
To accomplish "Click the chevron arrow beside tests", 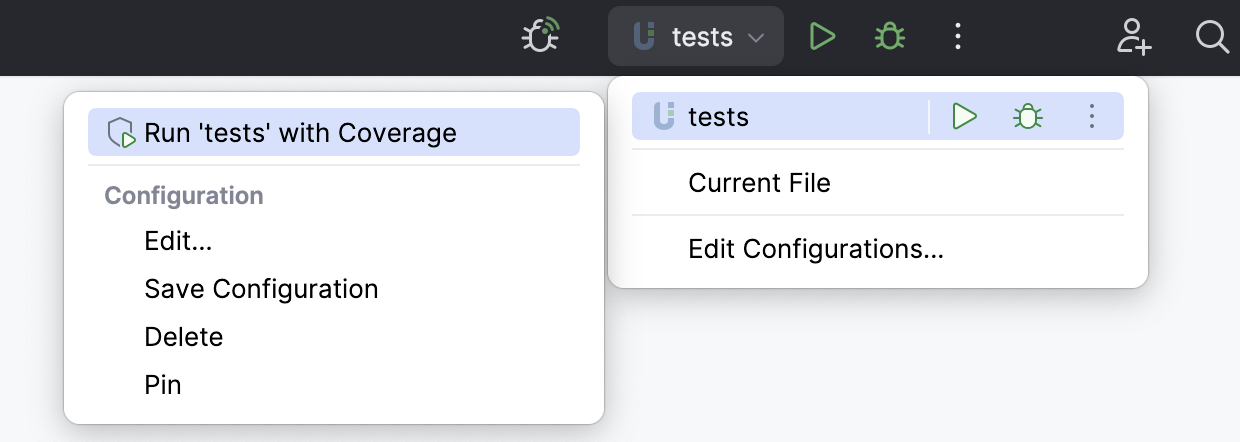I will pyautogui.click(x=756, y=38).
